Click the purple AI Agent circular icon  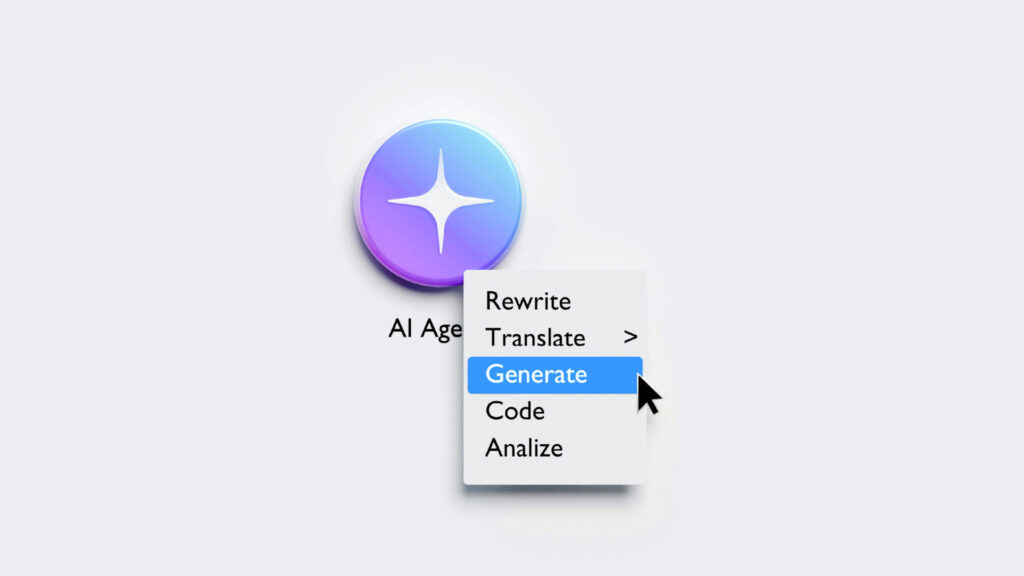pos(438,203)
